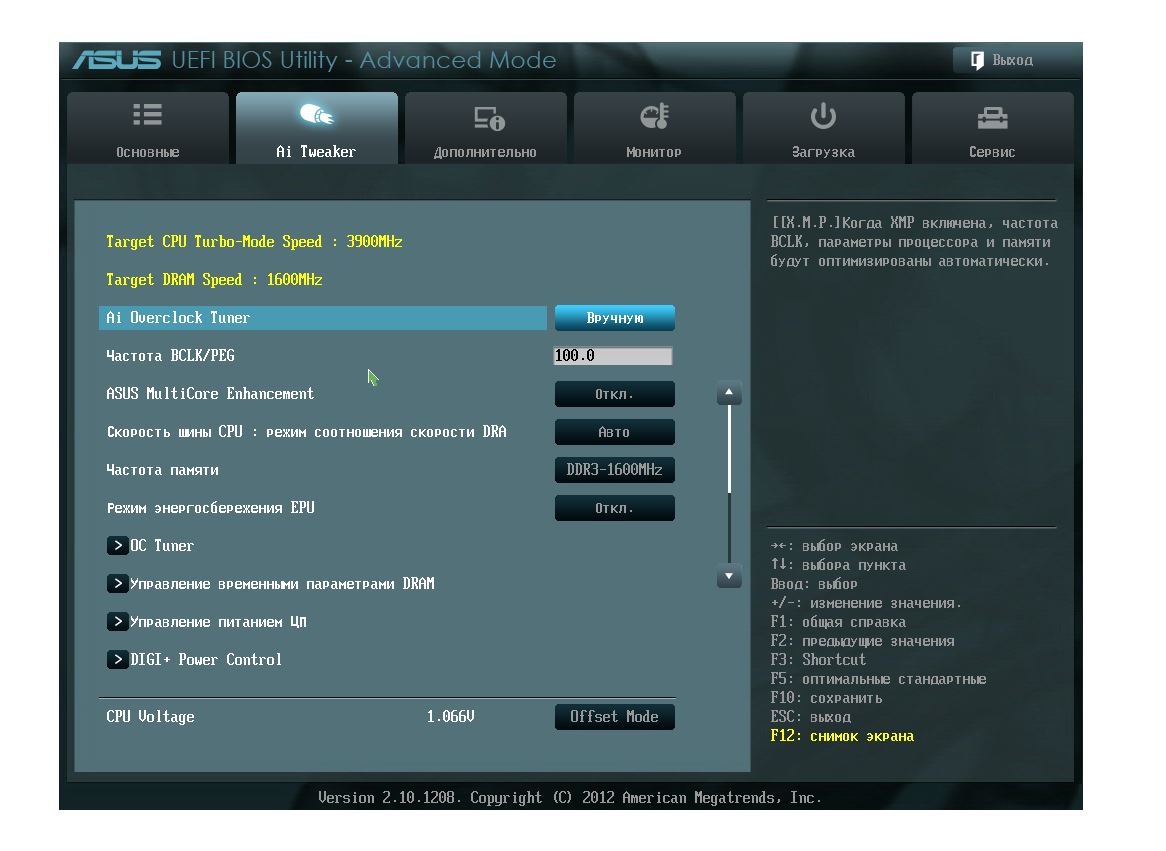Click the scroll up arrow
Screen dimensions: 1166x851
[729, 393]
